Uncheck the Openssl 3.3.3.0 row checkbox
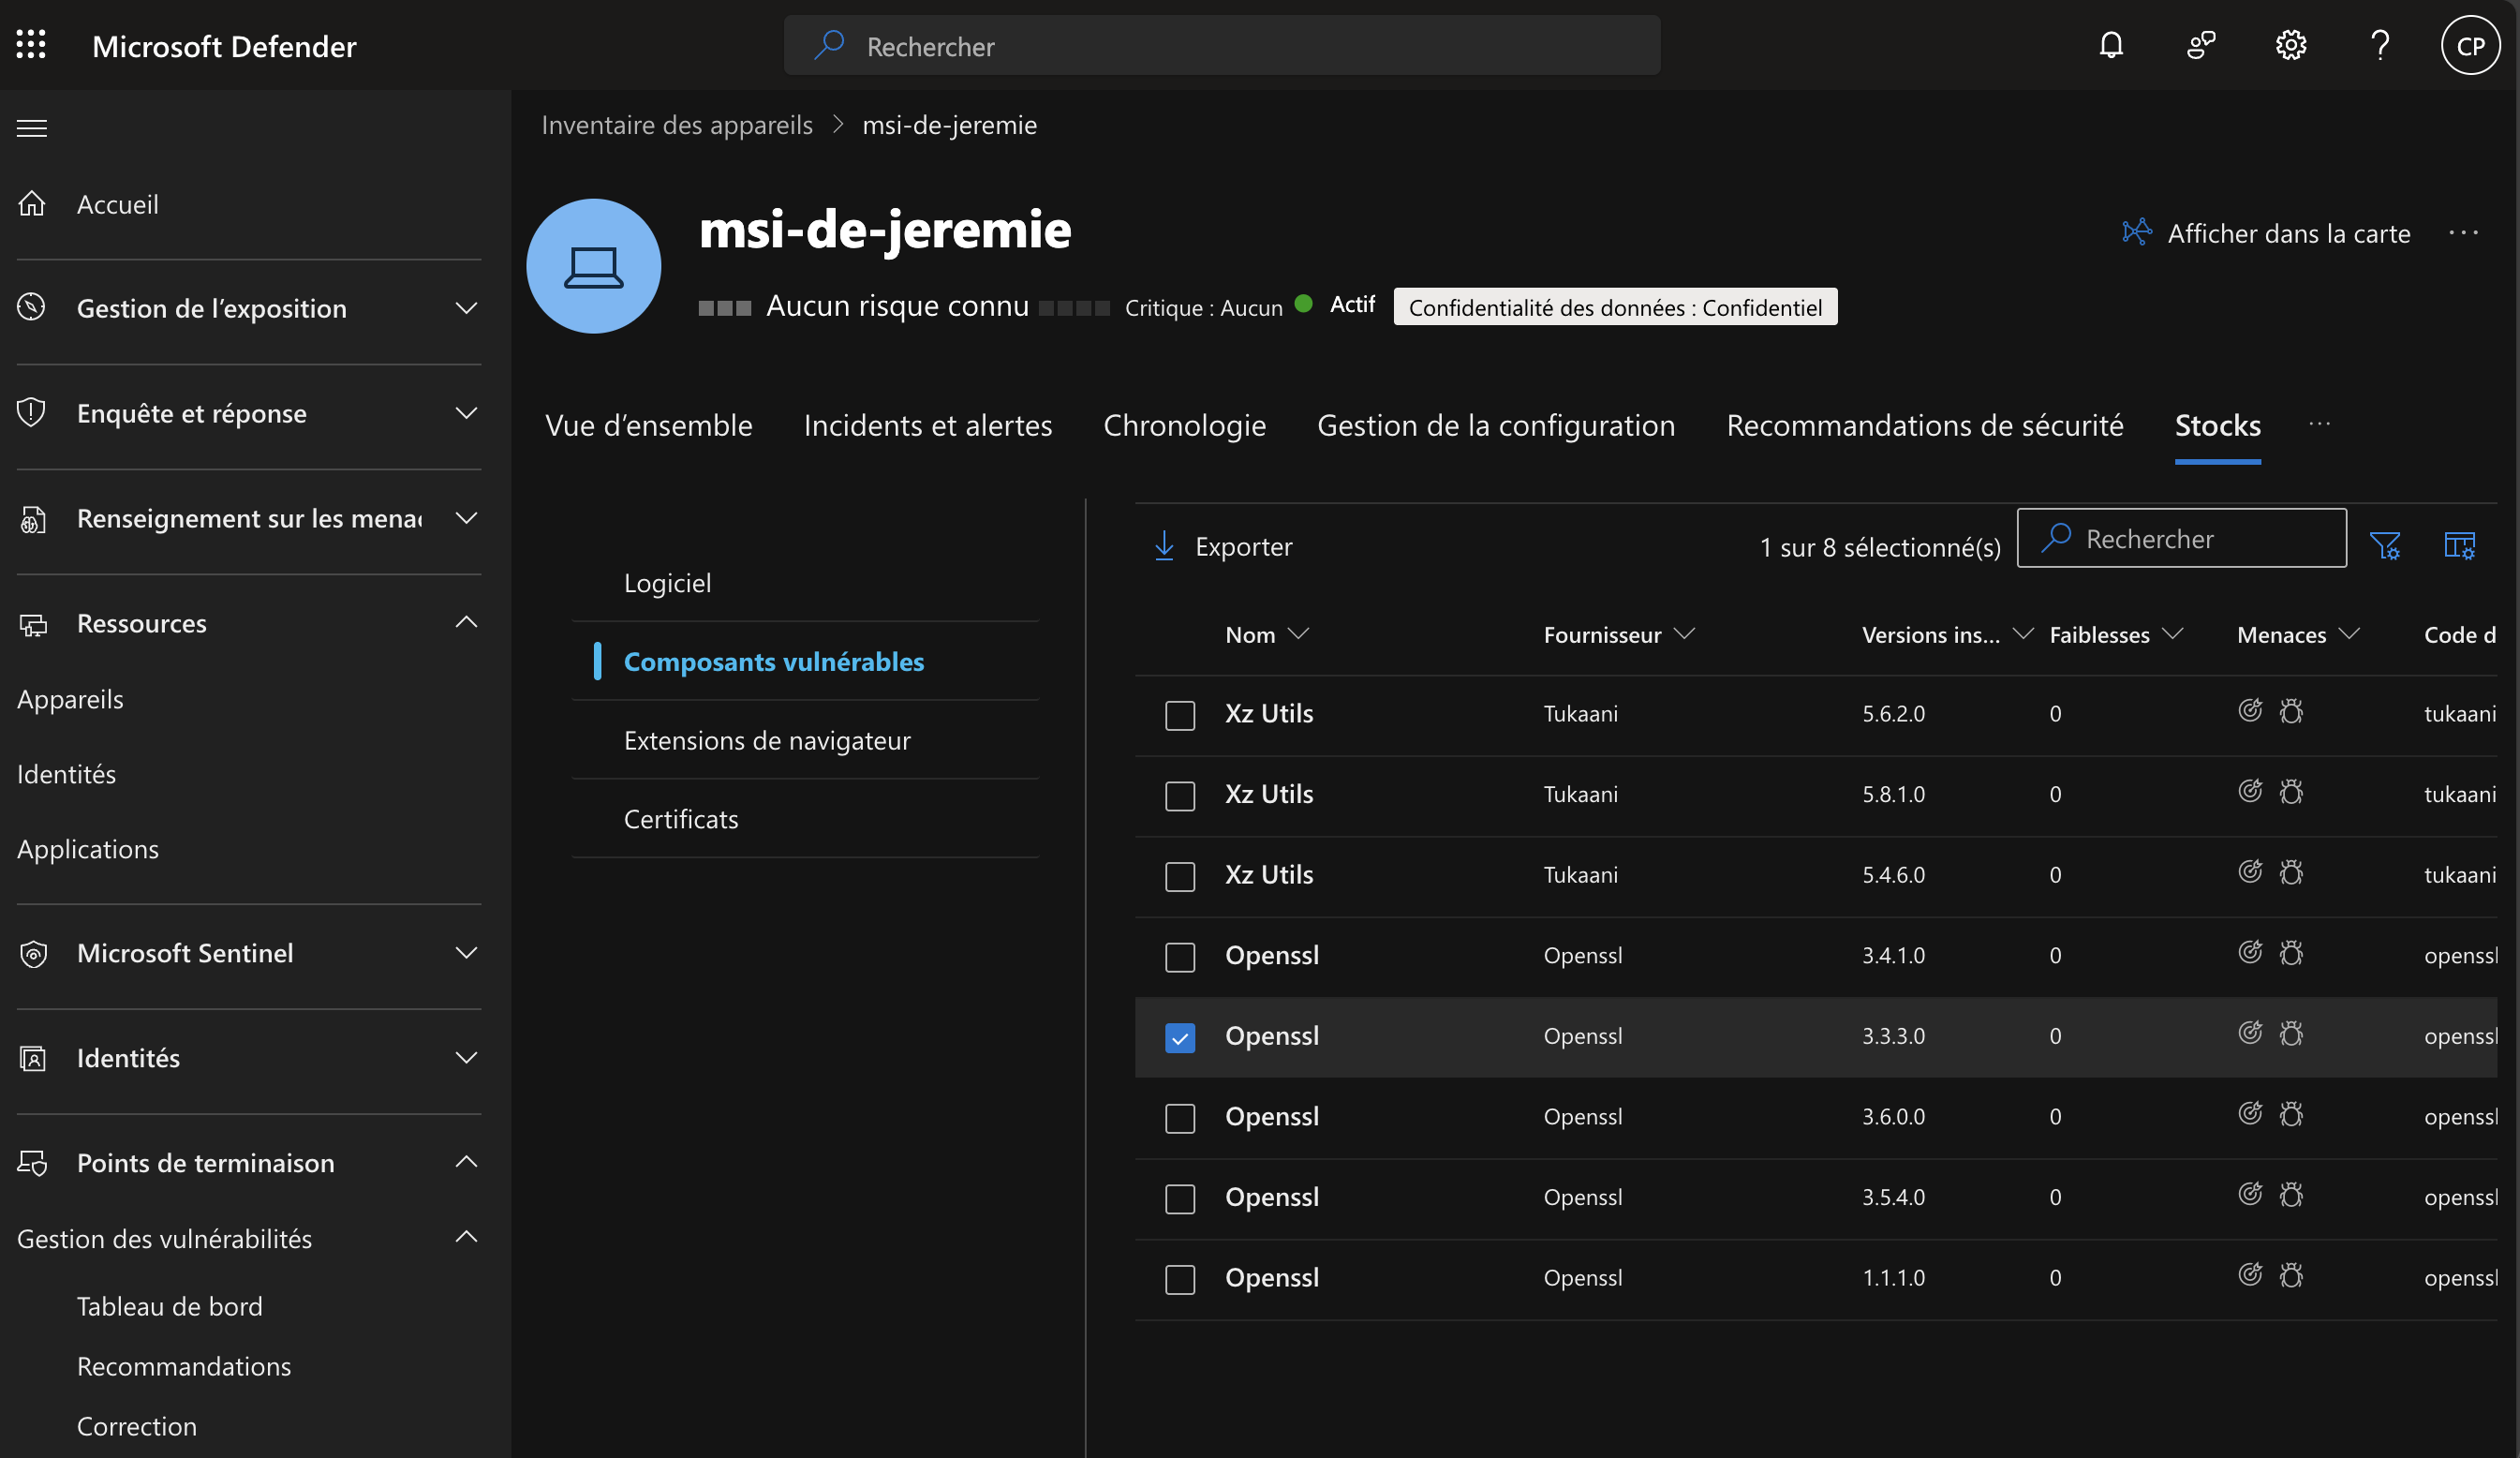The height and width of the screenshot is (1458, 2520). point(1180,1037)
